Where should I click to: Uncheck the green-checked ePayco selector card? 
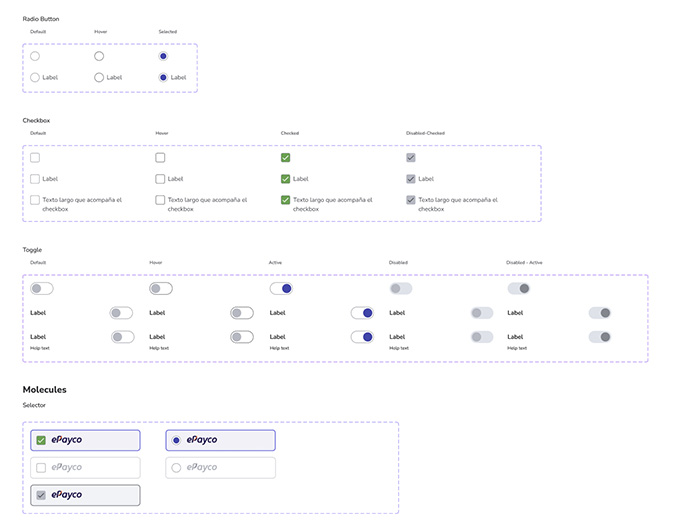pos(85,440)
